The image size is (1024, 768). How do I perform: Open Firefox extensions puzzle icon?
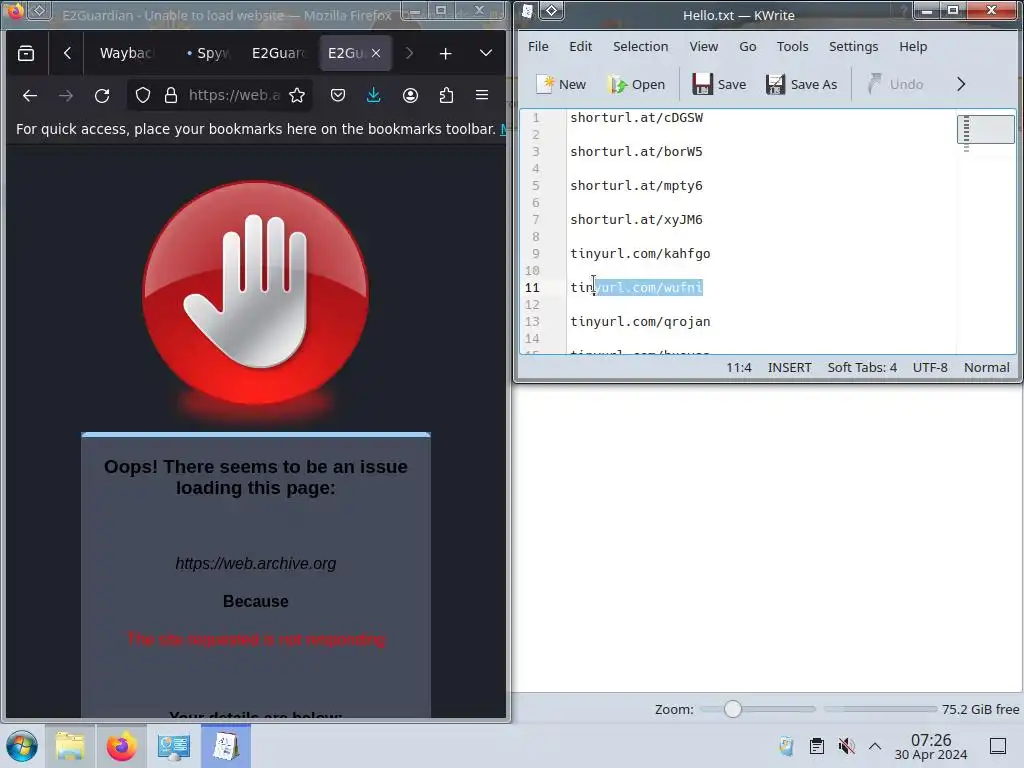tap(446, 95)
